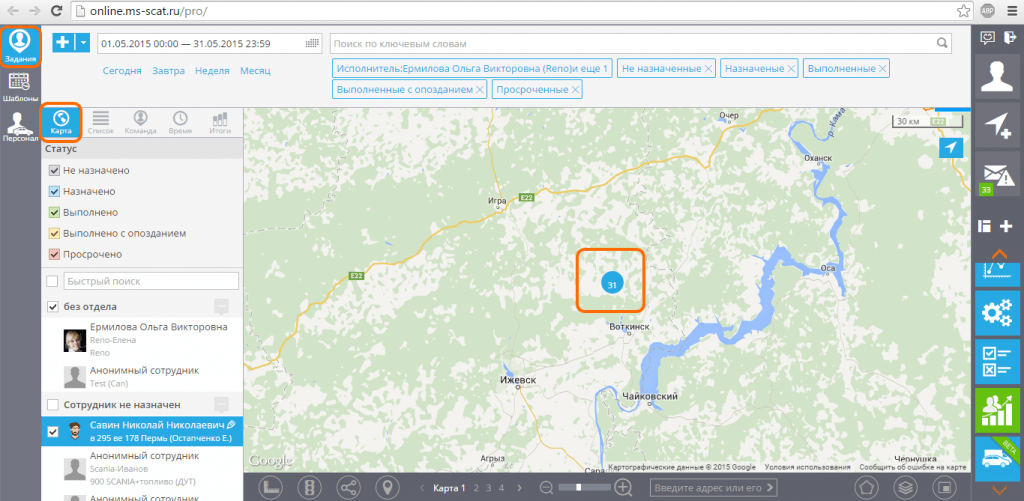Viewport: 1024px width, 501px height.
Task: Open the map layers stack icon
Action: (904, 487)
